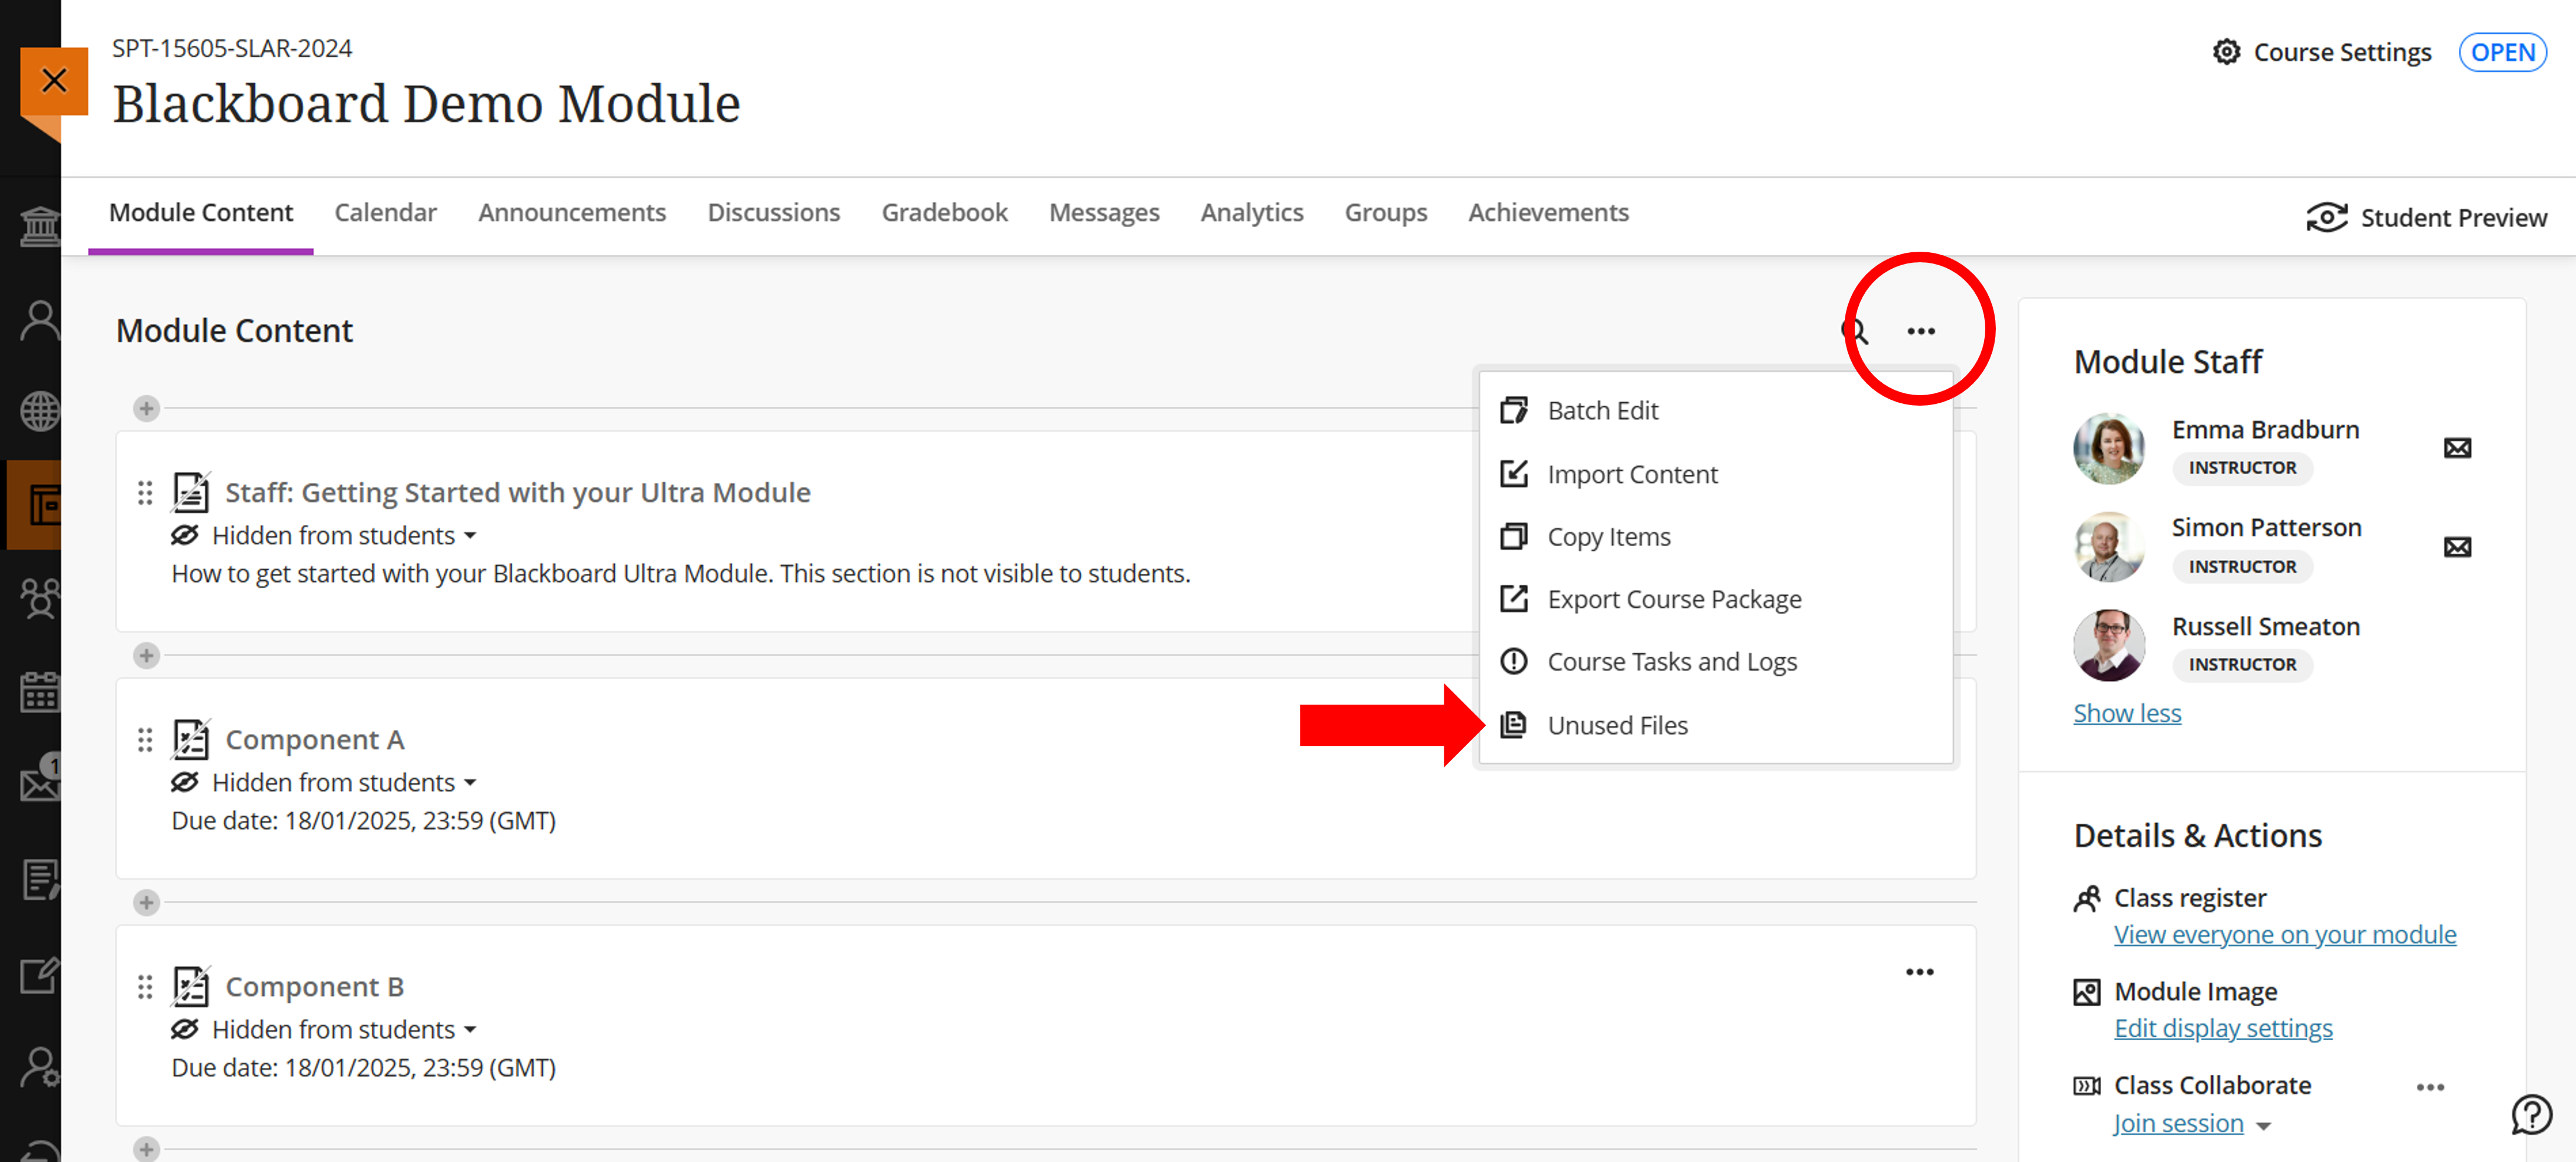Grab the drag handle for Component A
Screen dimensions: 2576x1162
[145, 739]
